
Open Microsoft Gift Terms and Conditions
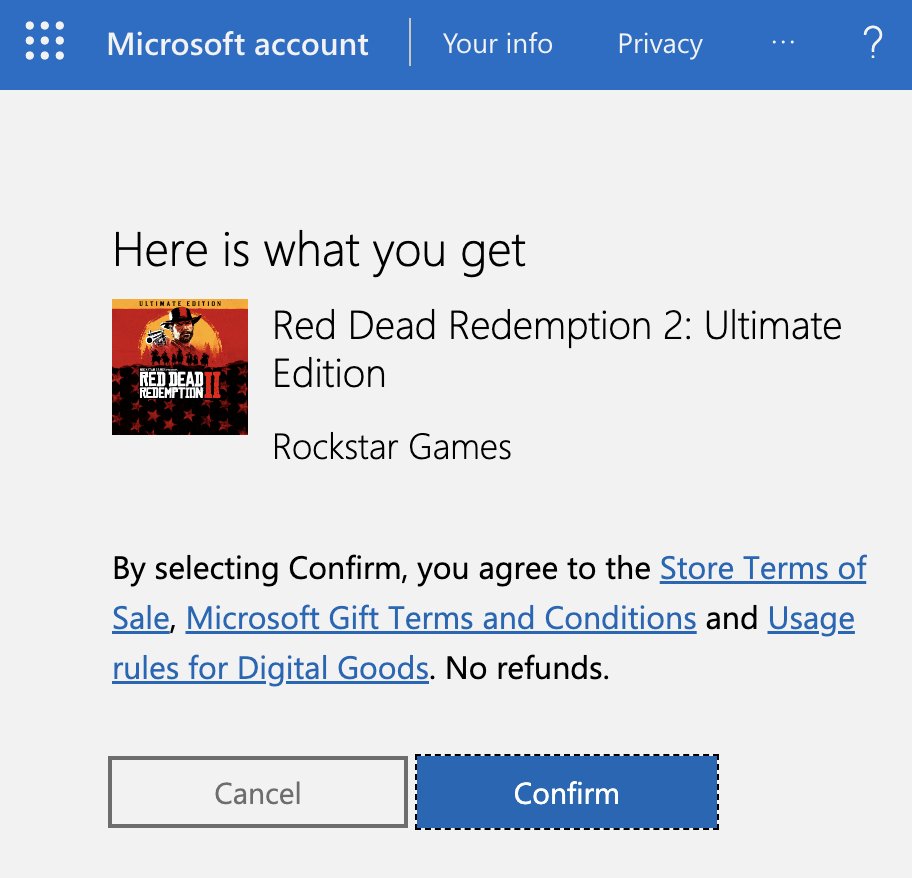pyautogui.click(x=443, y=618)
